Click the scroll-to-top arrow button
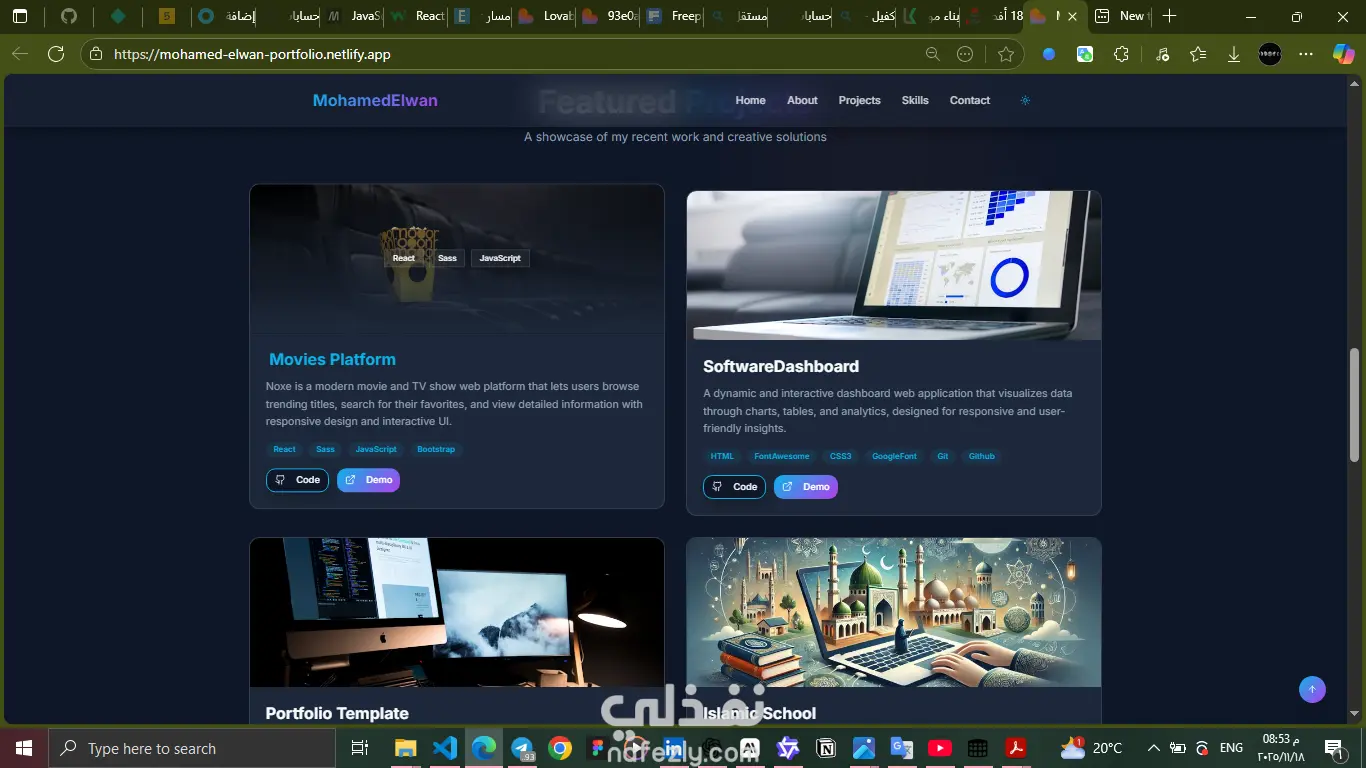The height and width of the screenshot is (768, 1366). [1312, 689]
